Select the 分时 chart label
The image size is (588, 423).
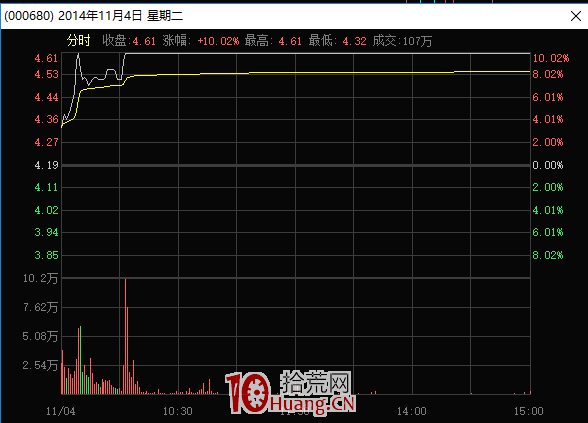point(79,40)
